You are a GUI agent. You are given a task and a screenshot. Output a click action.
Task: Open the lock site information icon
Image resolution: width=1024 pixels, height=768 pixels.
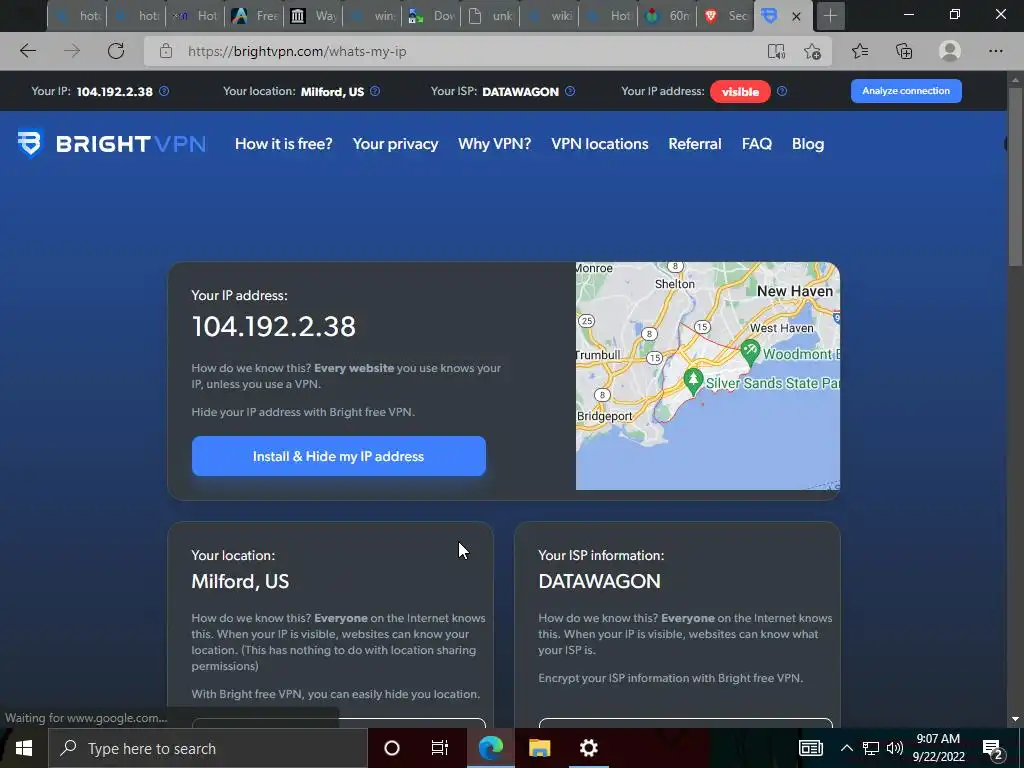(166, 51)
